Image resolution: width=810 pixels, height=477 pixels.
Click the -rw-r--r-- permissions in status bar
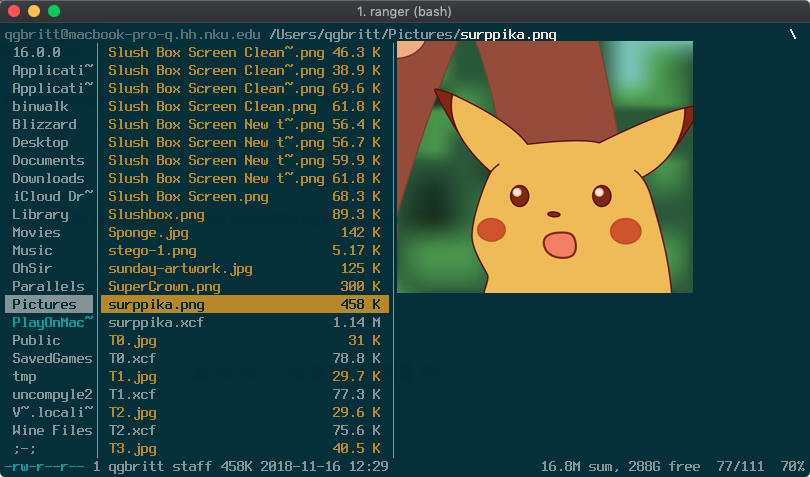click(x=44, y=466)
